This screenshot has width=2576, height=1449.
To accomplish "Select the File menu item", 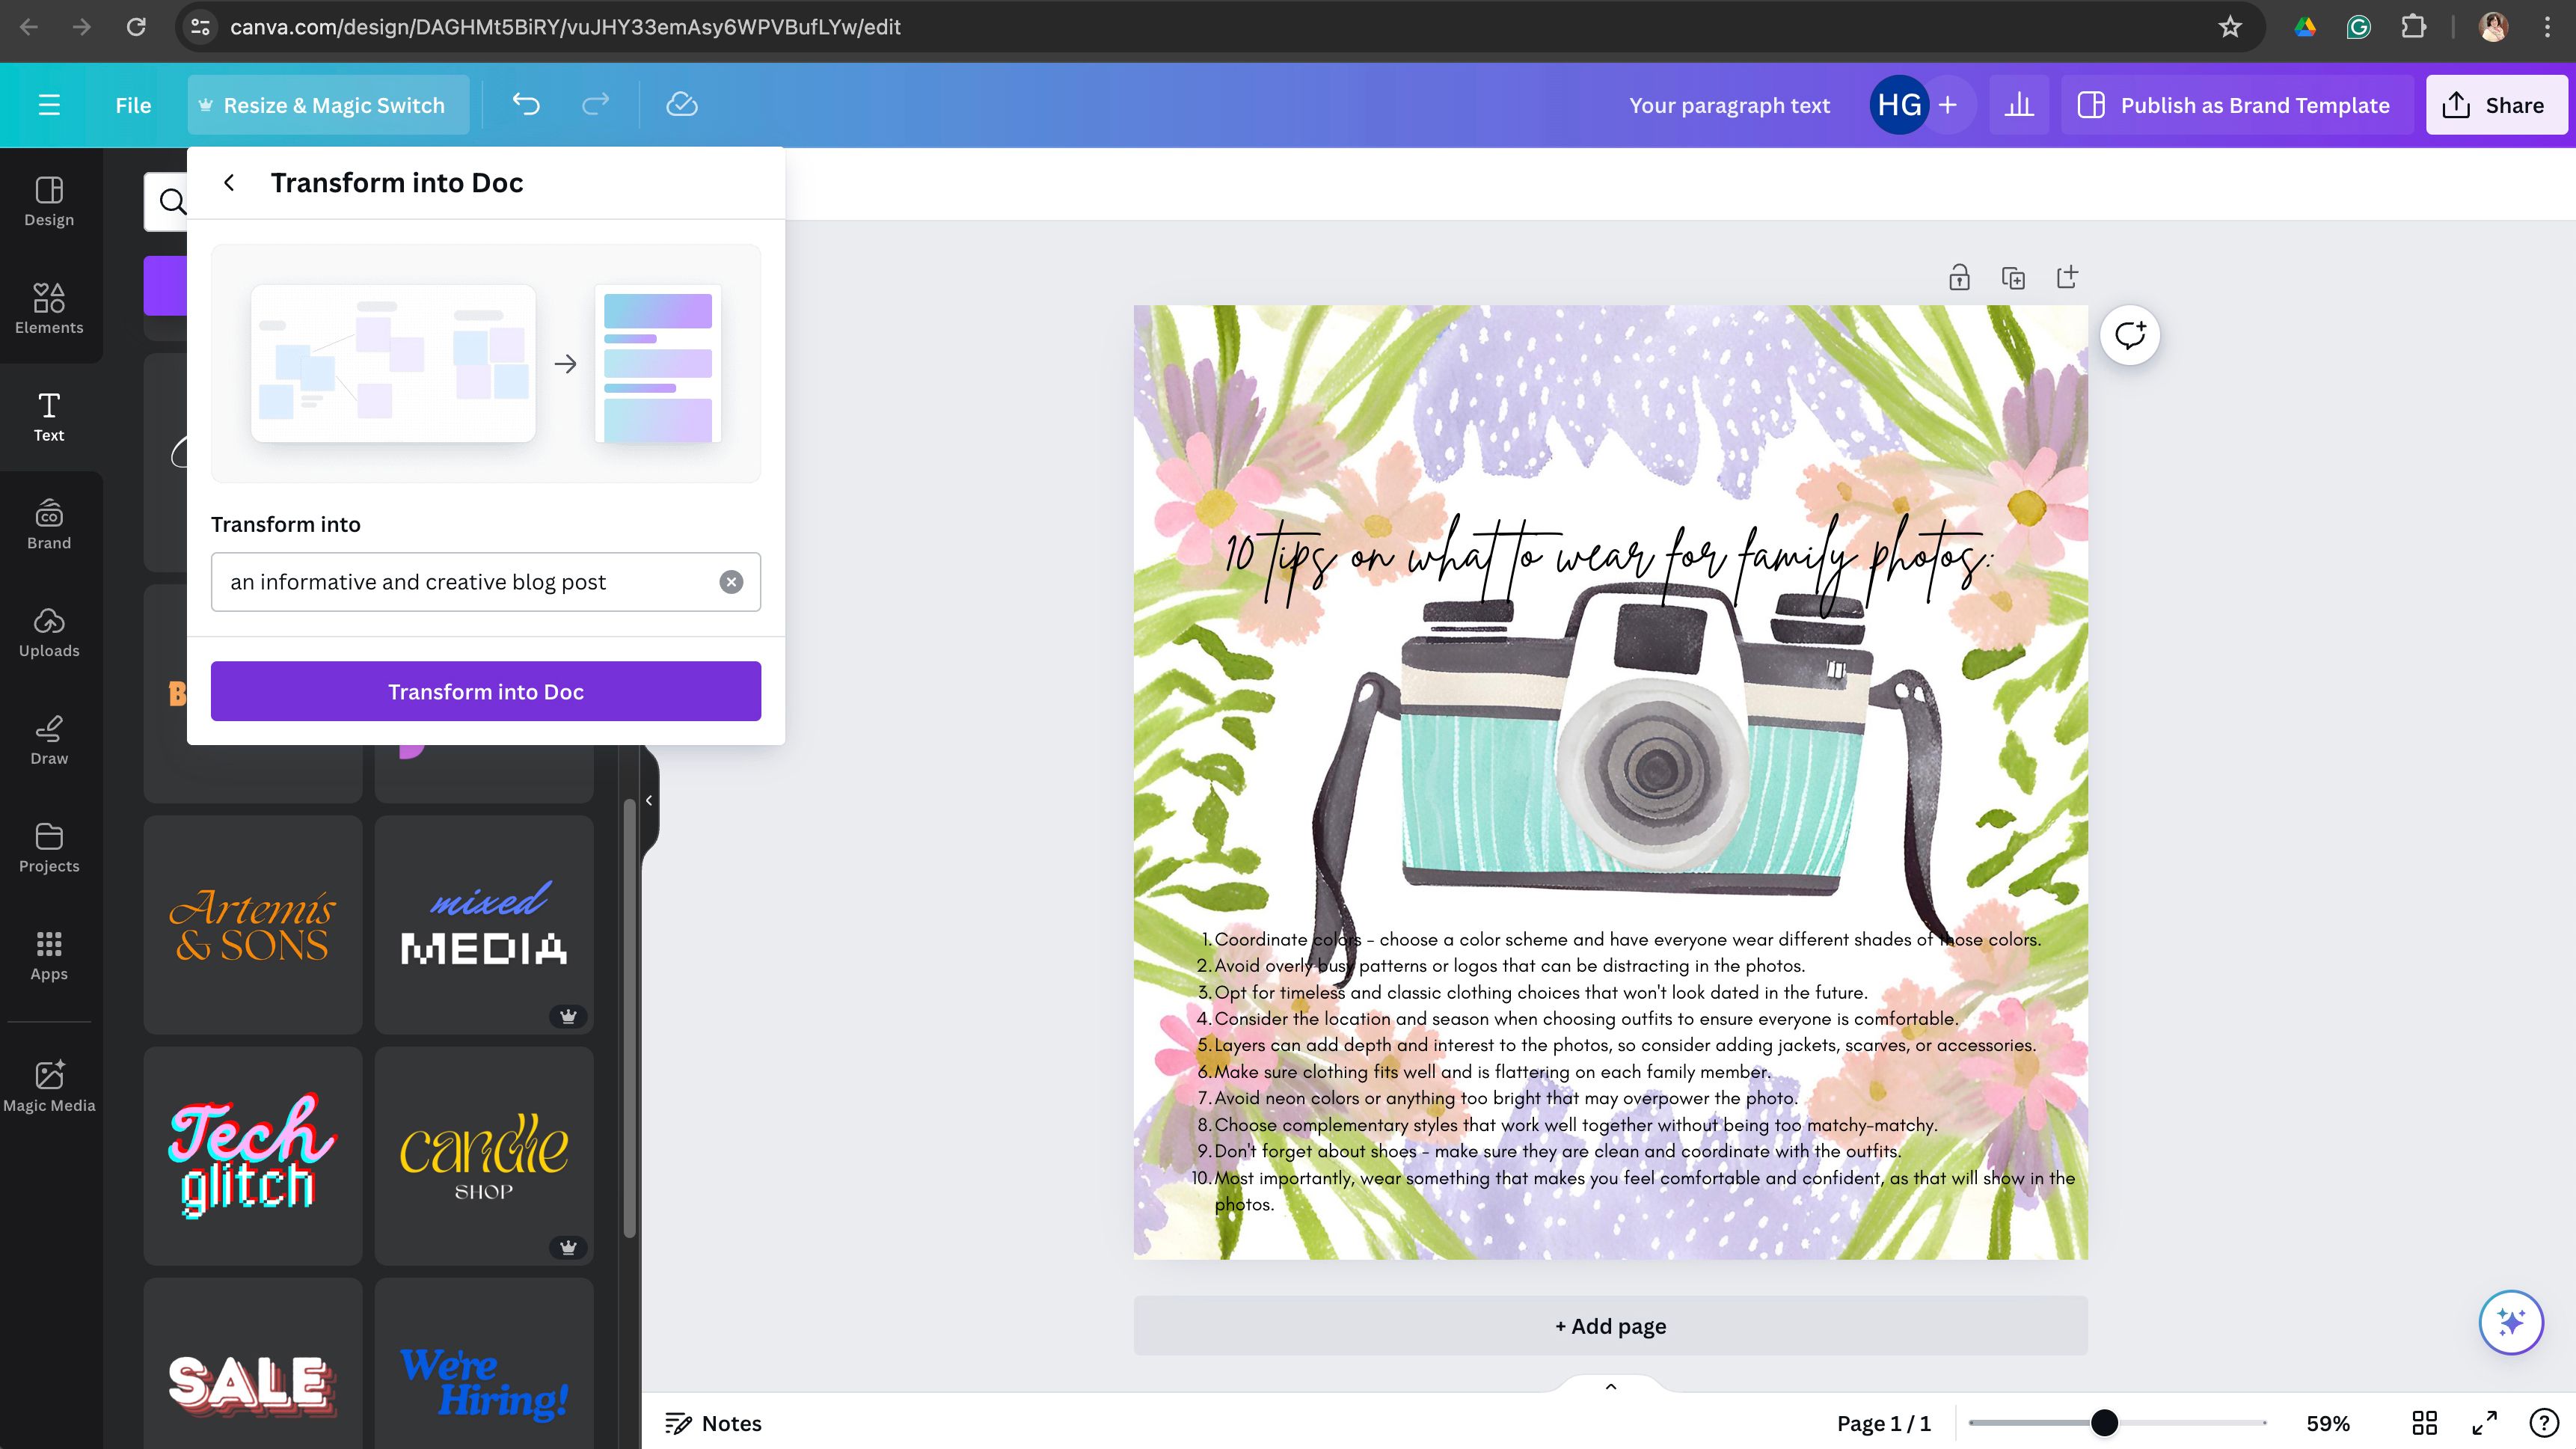I will [x=132, y=105].
